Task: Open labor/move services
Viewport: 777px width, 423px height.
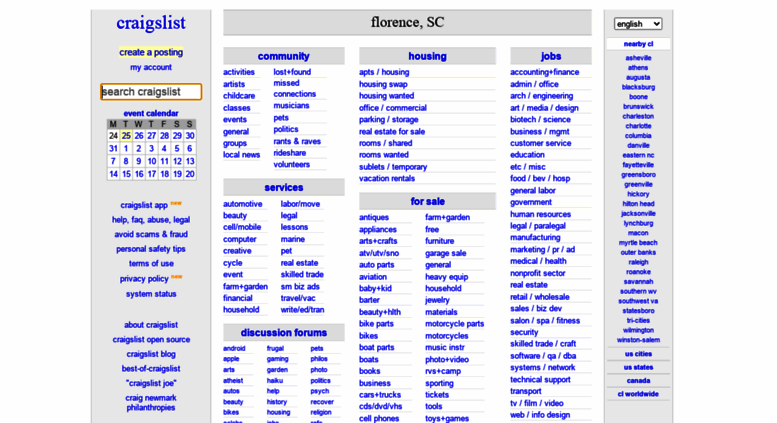Action: (x=300, y=204)
